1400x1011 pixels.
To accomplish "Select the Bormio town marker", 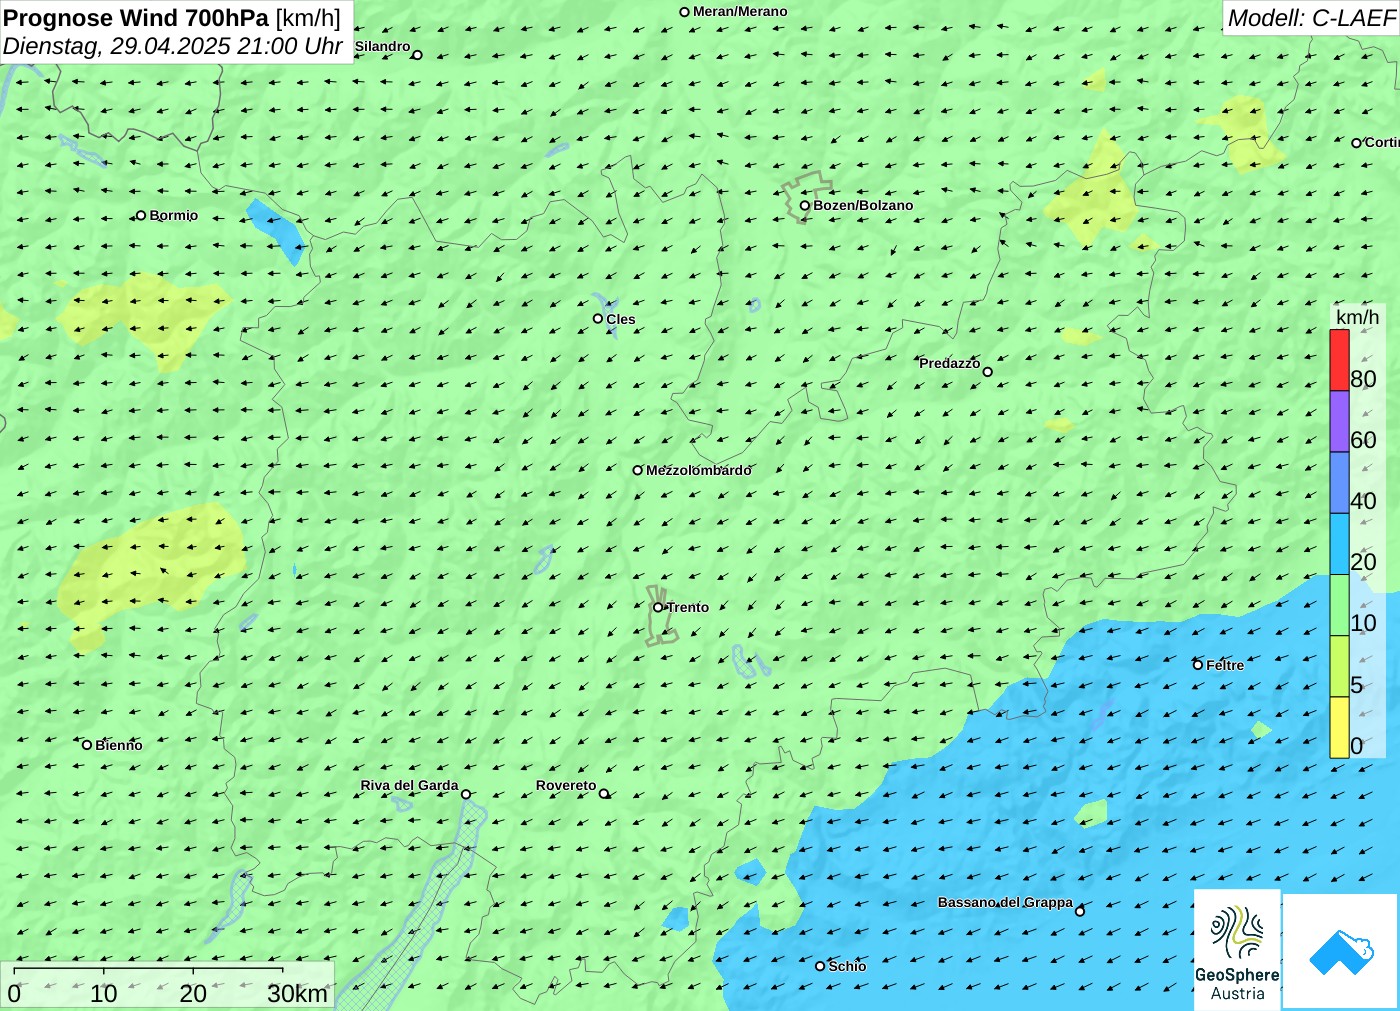I will point(141,215).
